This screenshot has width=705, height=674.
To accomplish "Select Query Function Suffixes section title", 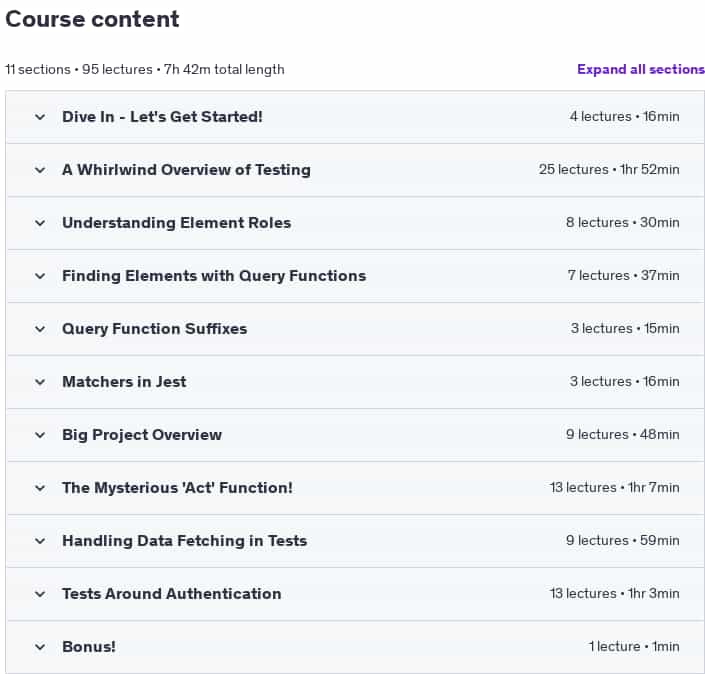I will coord(155,329).
